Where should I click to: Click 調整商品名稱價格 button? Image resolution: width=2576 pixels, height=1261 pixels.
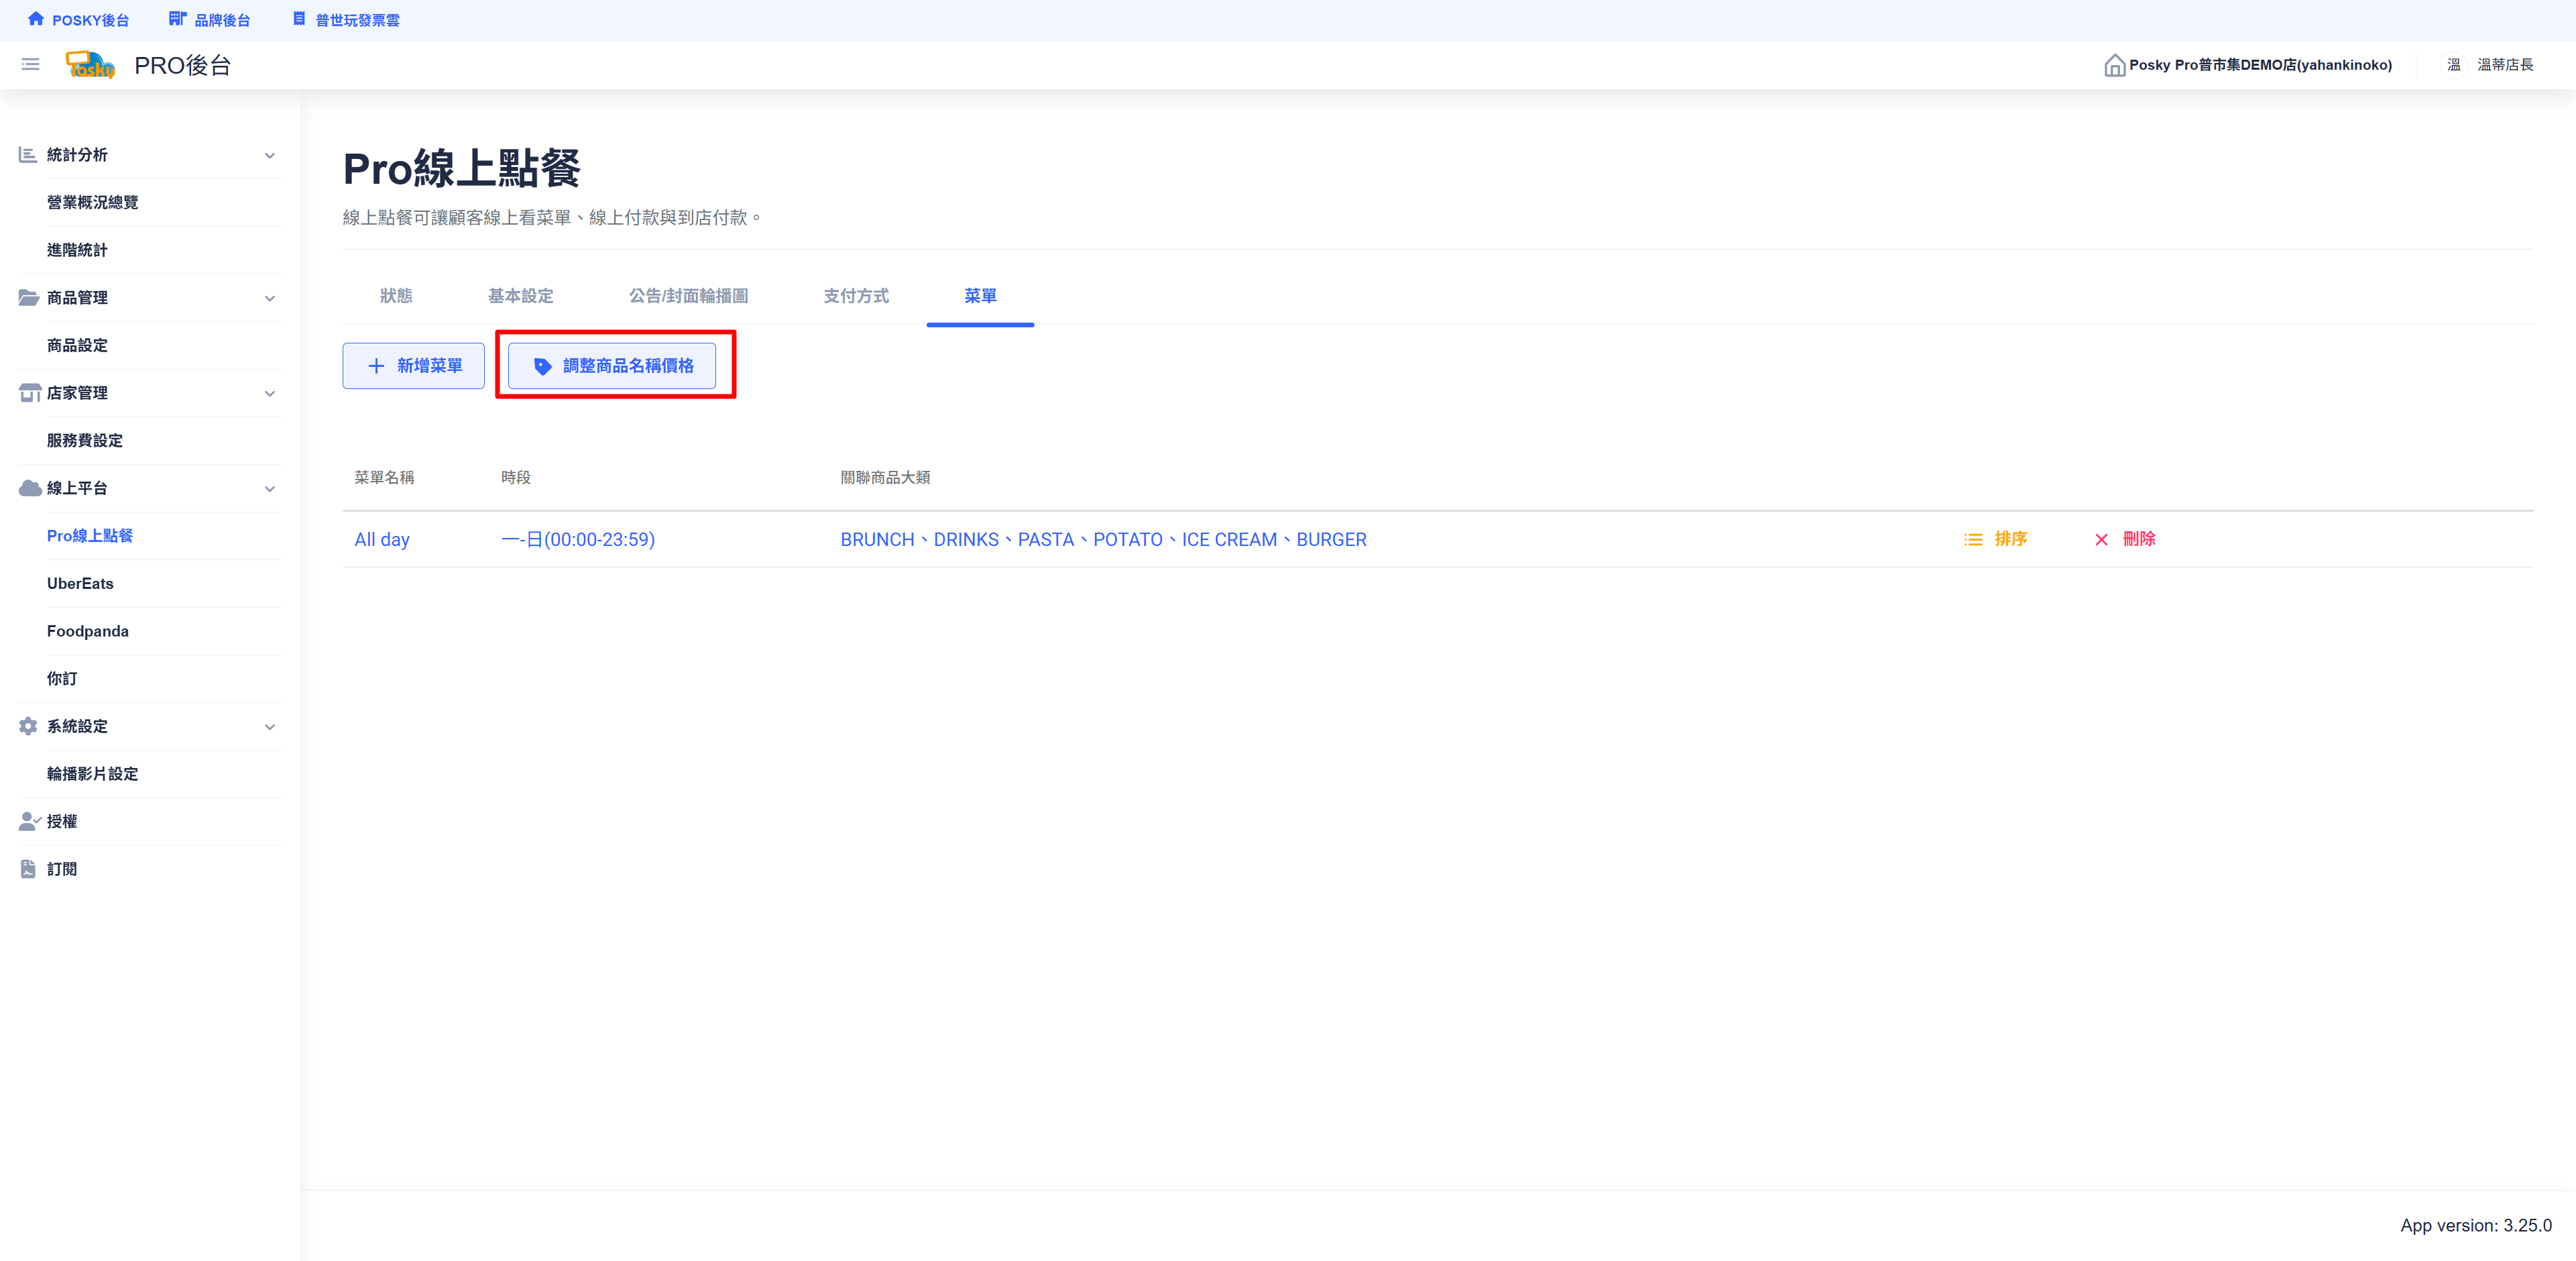[612, 366]
